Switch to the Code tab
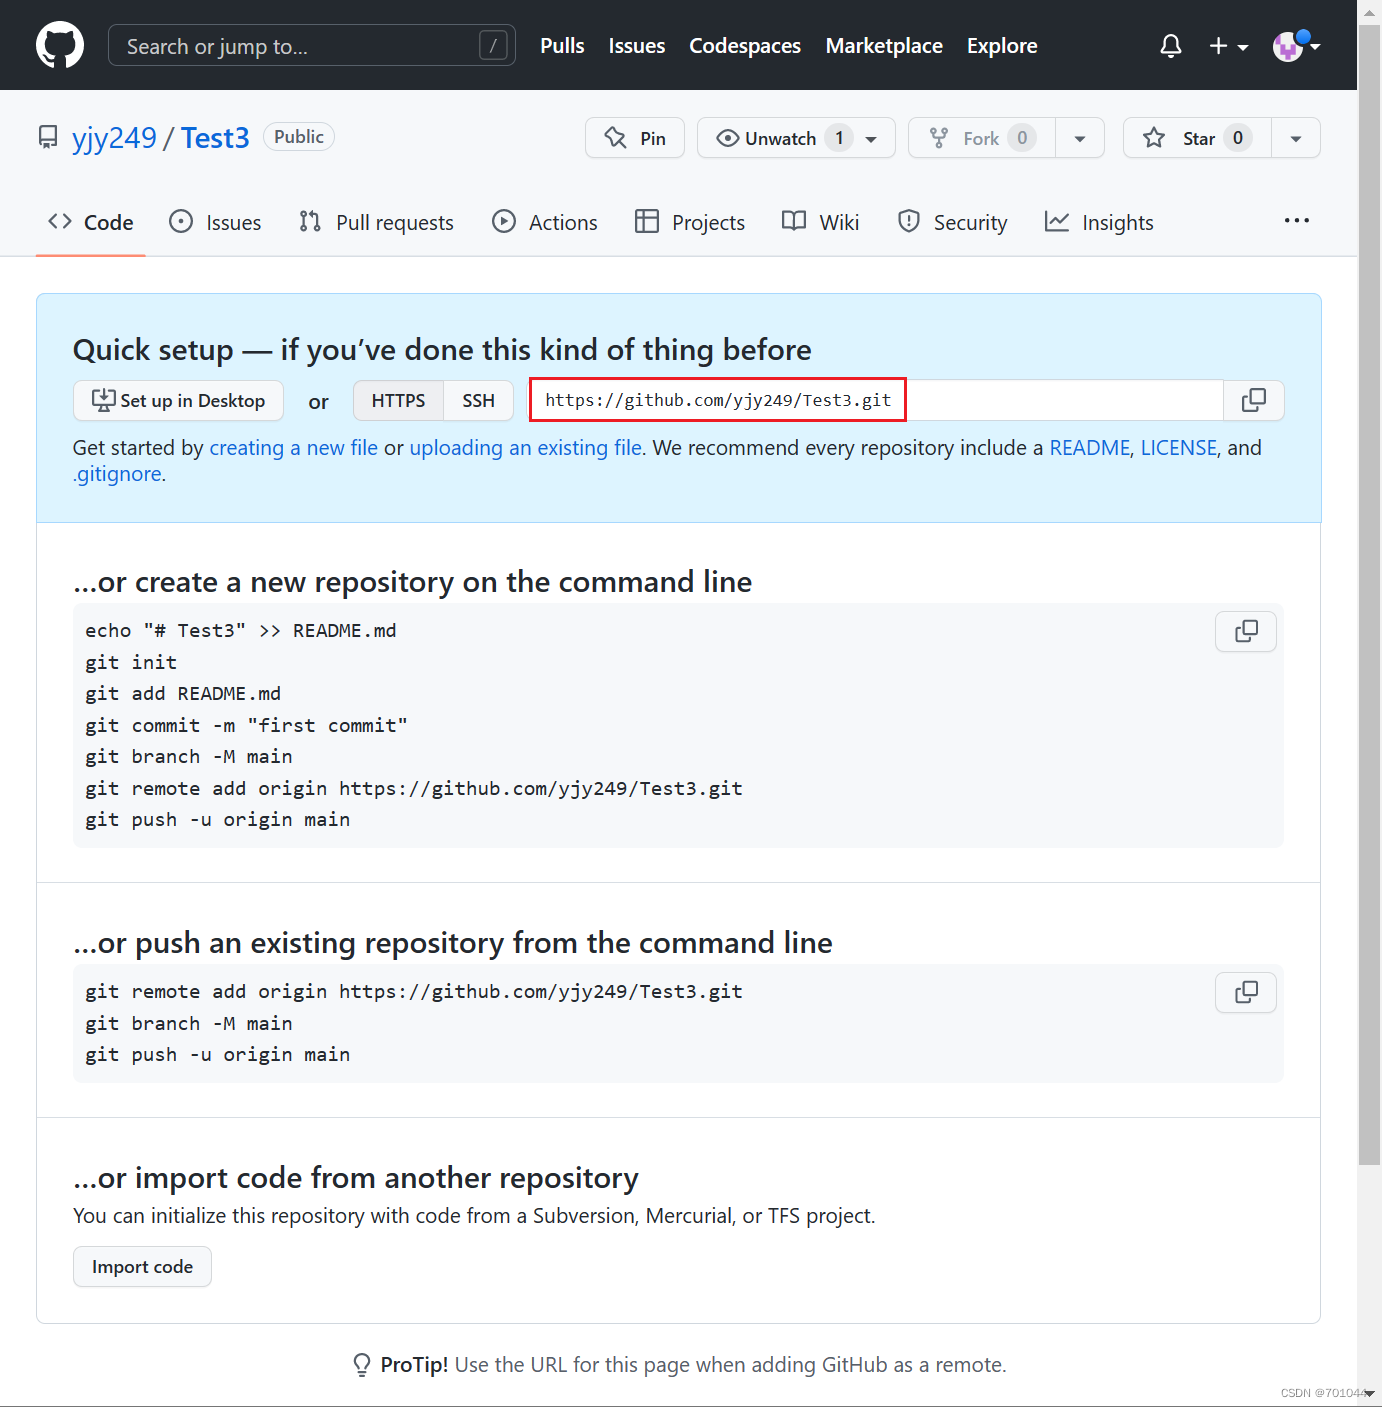The width and height of the screenshot is (1382, 1407). [x=91, y=222]
